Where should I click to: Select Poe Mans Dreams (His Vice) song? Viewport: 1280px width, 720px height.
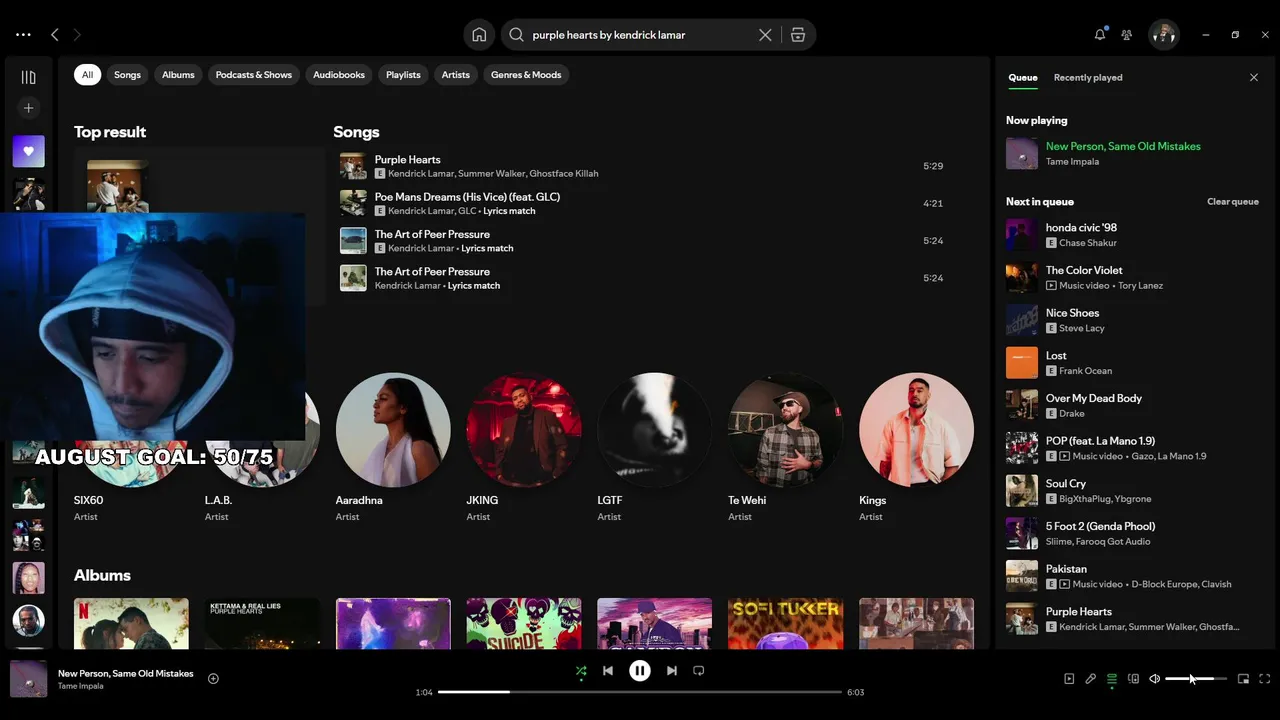pyautogui.click(x=467, y=197)
